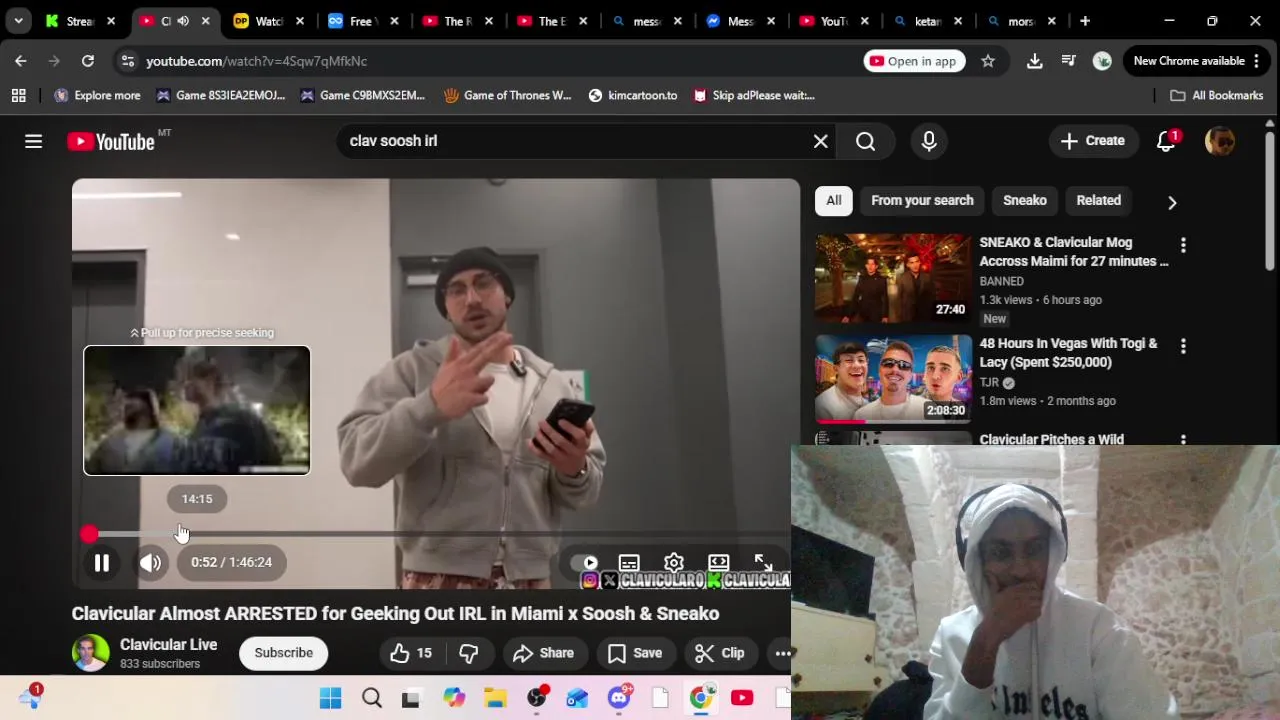This screenshot has width=1280, height=720.
Task: View site information icon in address bar
Action: pyautogui.click(x=127, y=61)
